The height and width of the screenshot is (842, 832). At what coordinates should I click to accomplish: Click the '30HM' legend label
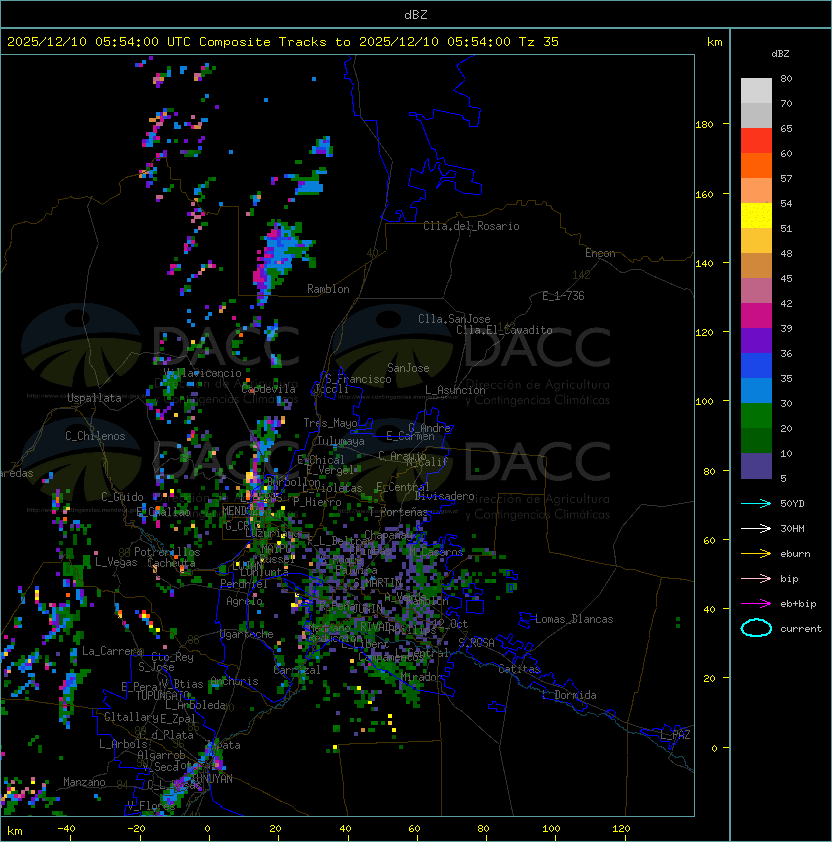click(792, 528)
